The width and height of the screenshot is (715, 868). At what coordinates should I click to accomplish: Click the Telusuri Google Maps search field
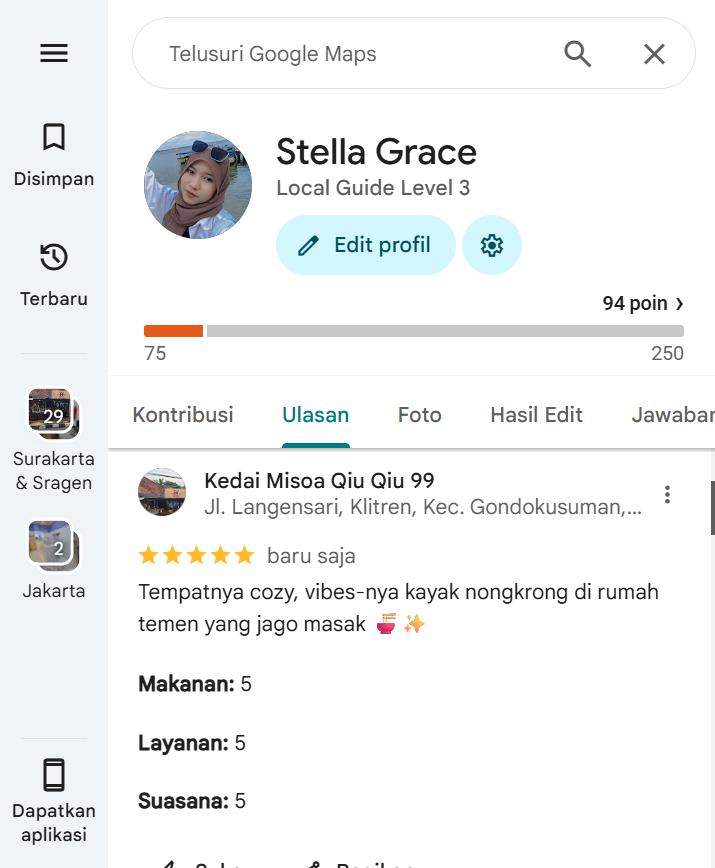[x=354, y=54]
